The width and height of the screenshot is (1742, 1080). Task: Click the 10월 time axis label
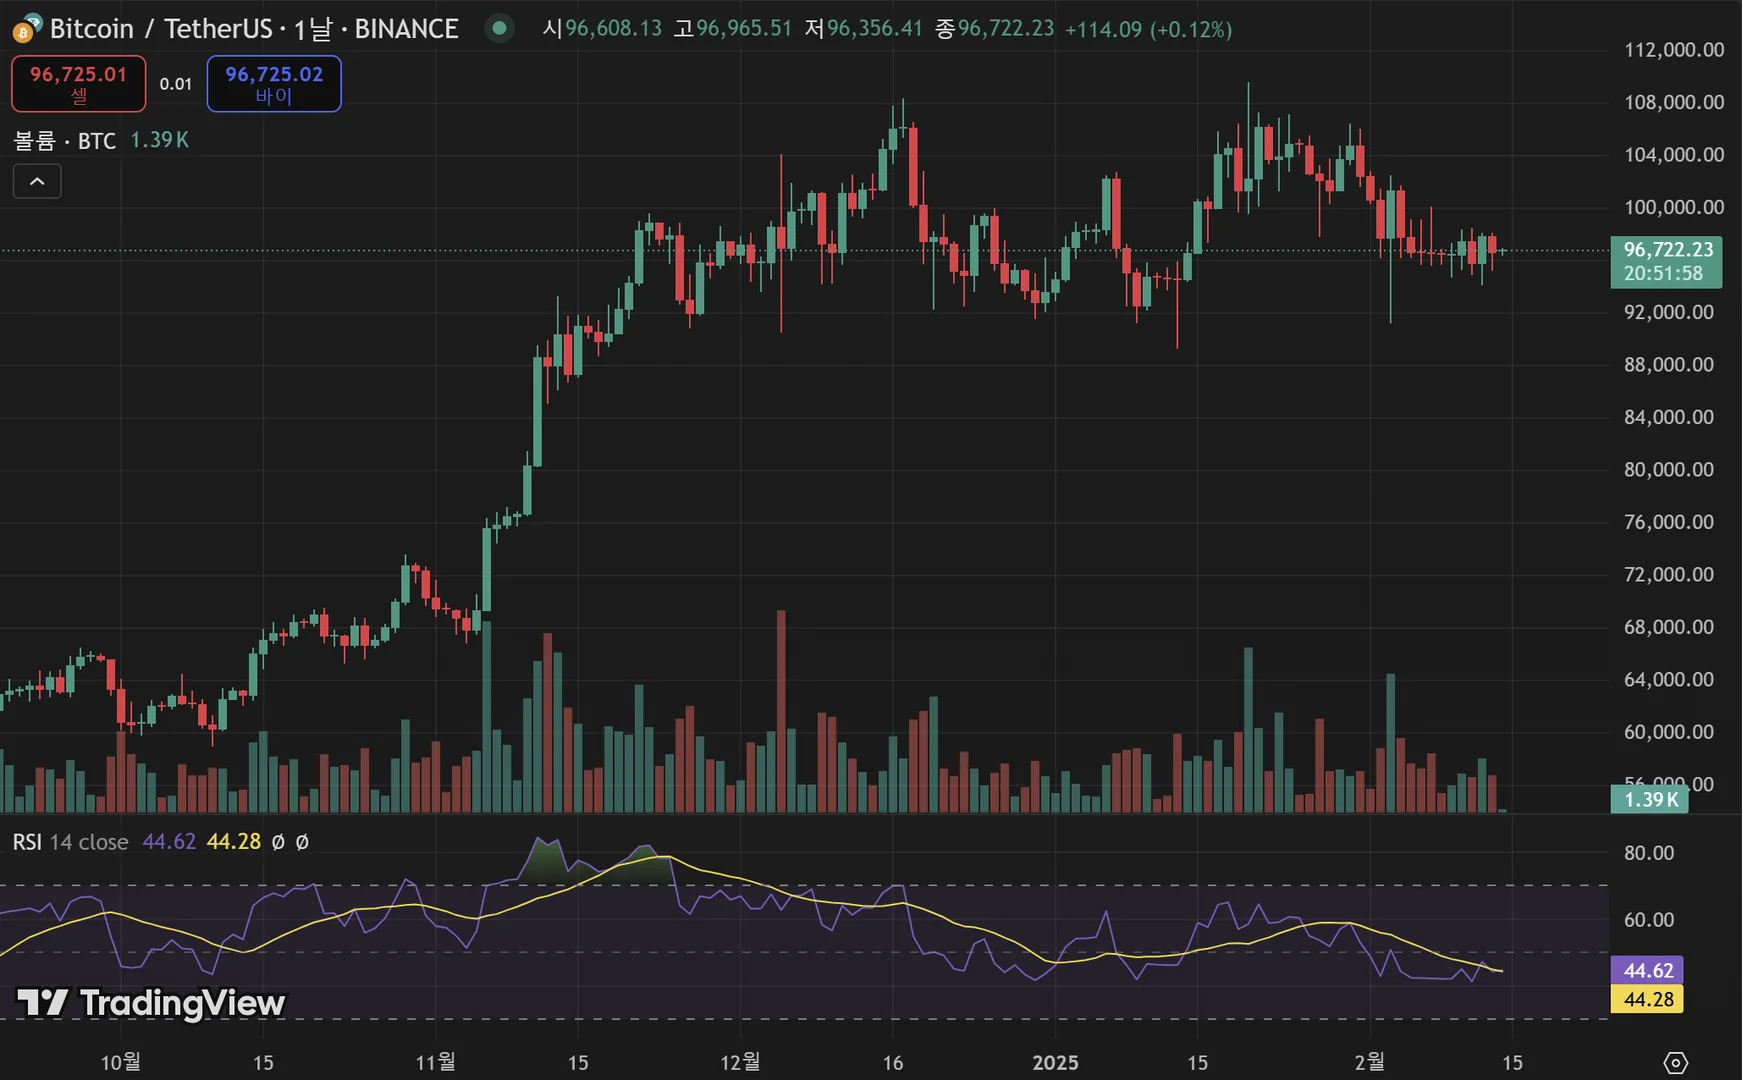(x=121, y=1062)
